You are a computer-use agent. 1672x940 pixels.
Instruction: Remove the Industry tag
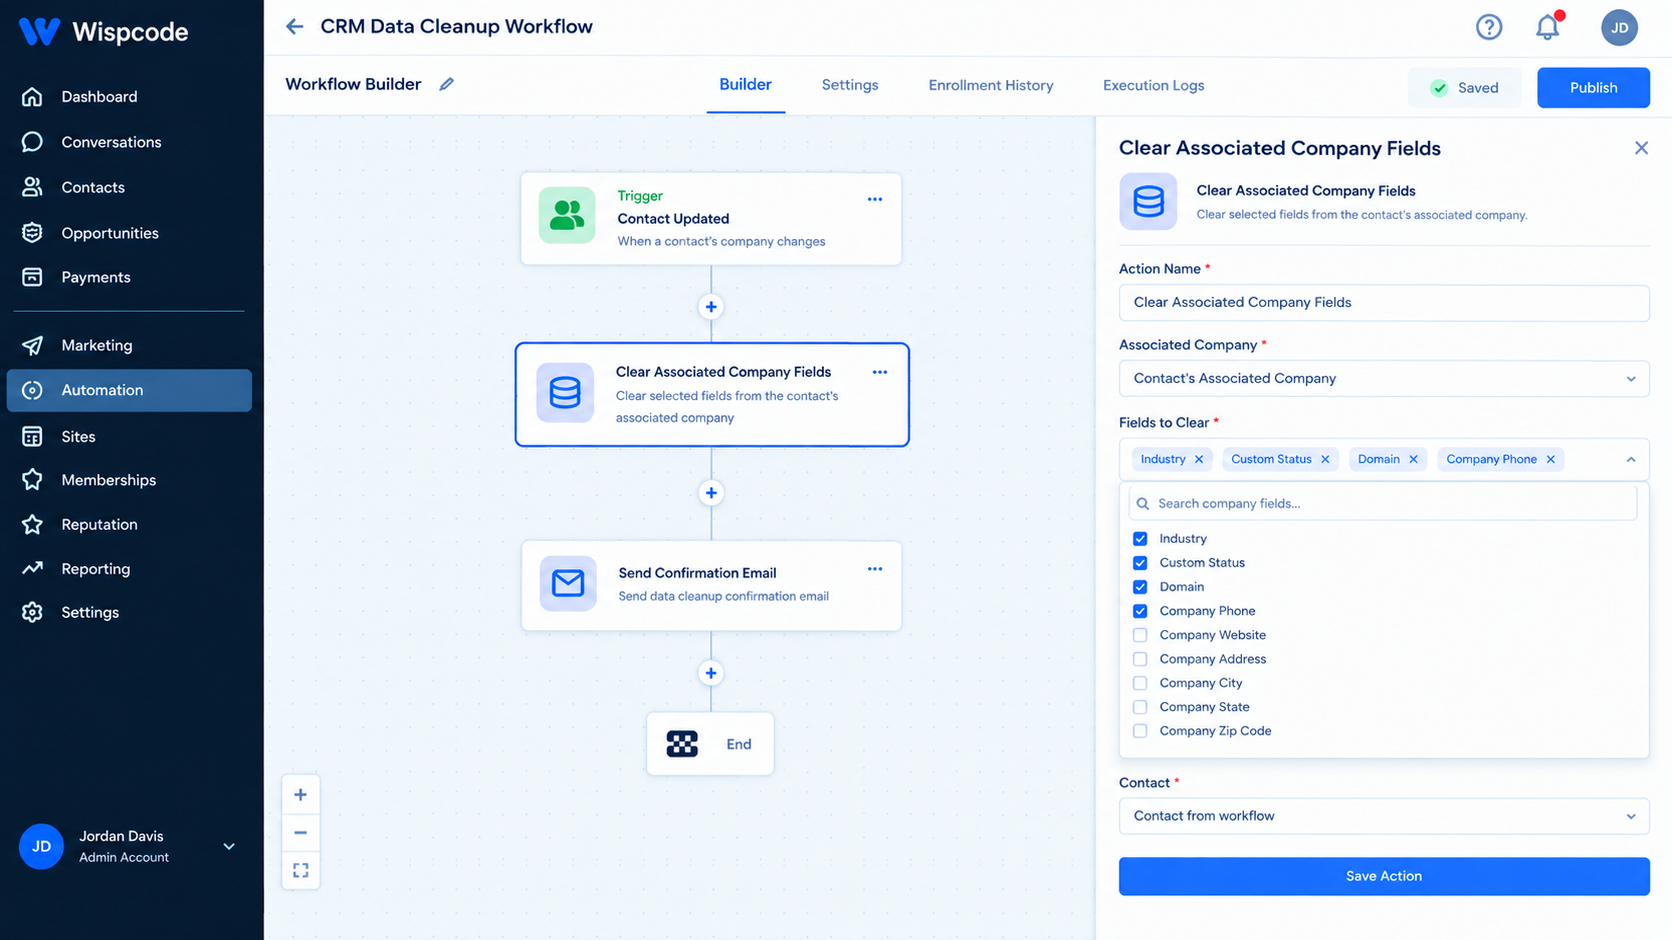(x=1199, y=459)
